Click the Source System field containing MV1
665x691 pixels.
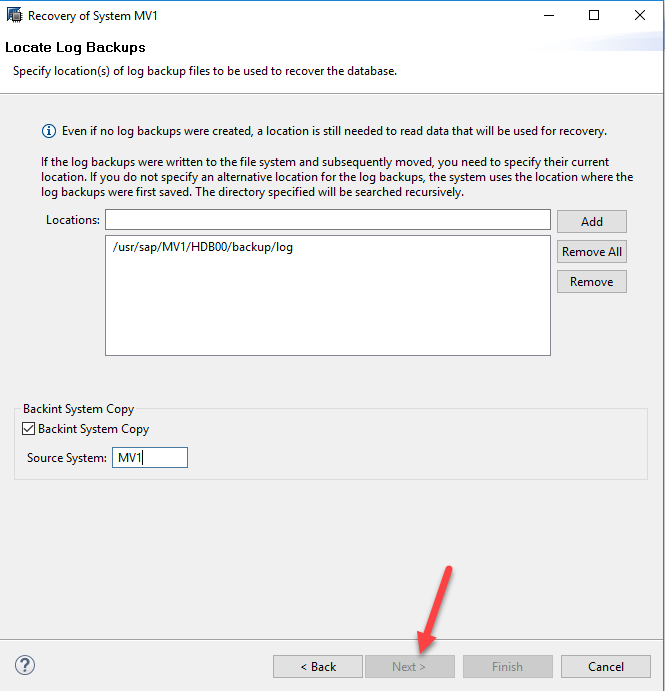(150, 457)
